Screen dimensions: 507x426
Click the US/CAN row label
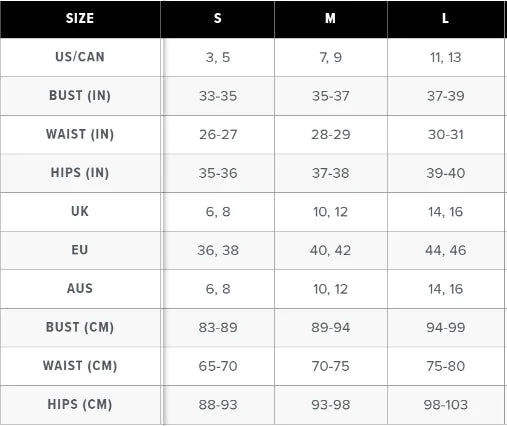point(80,57)
